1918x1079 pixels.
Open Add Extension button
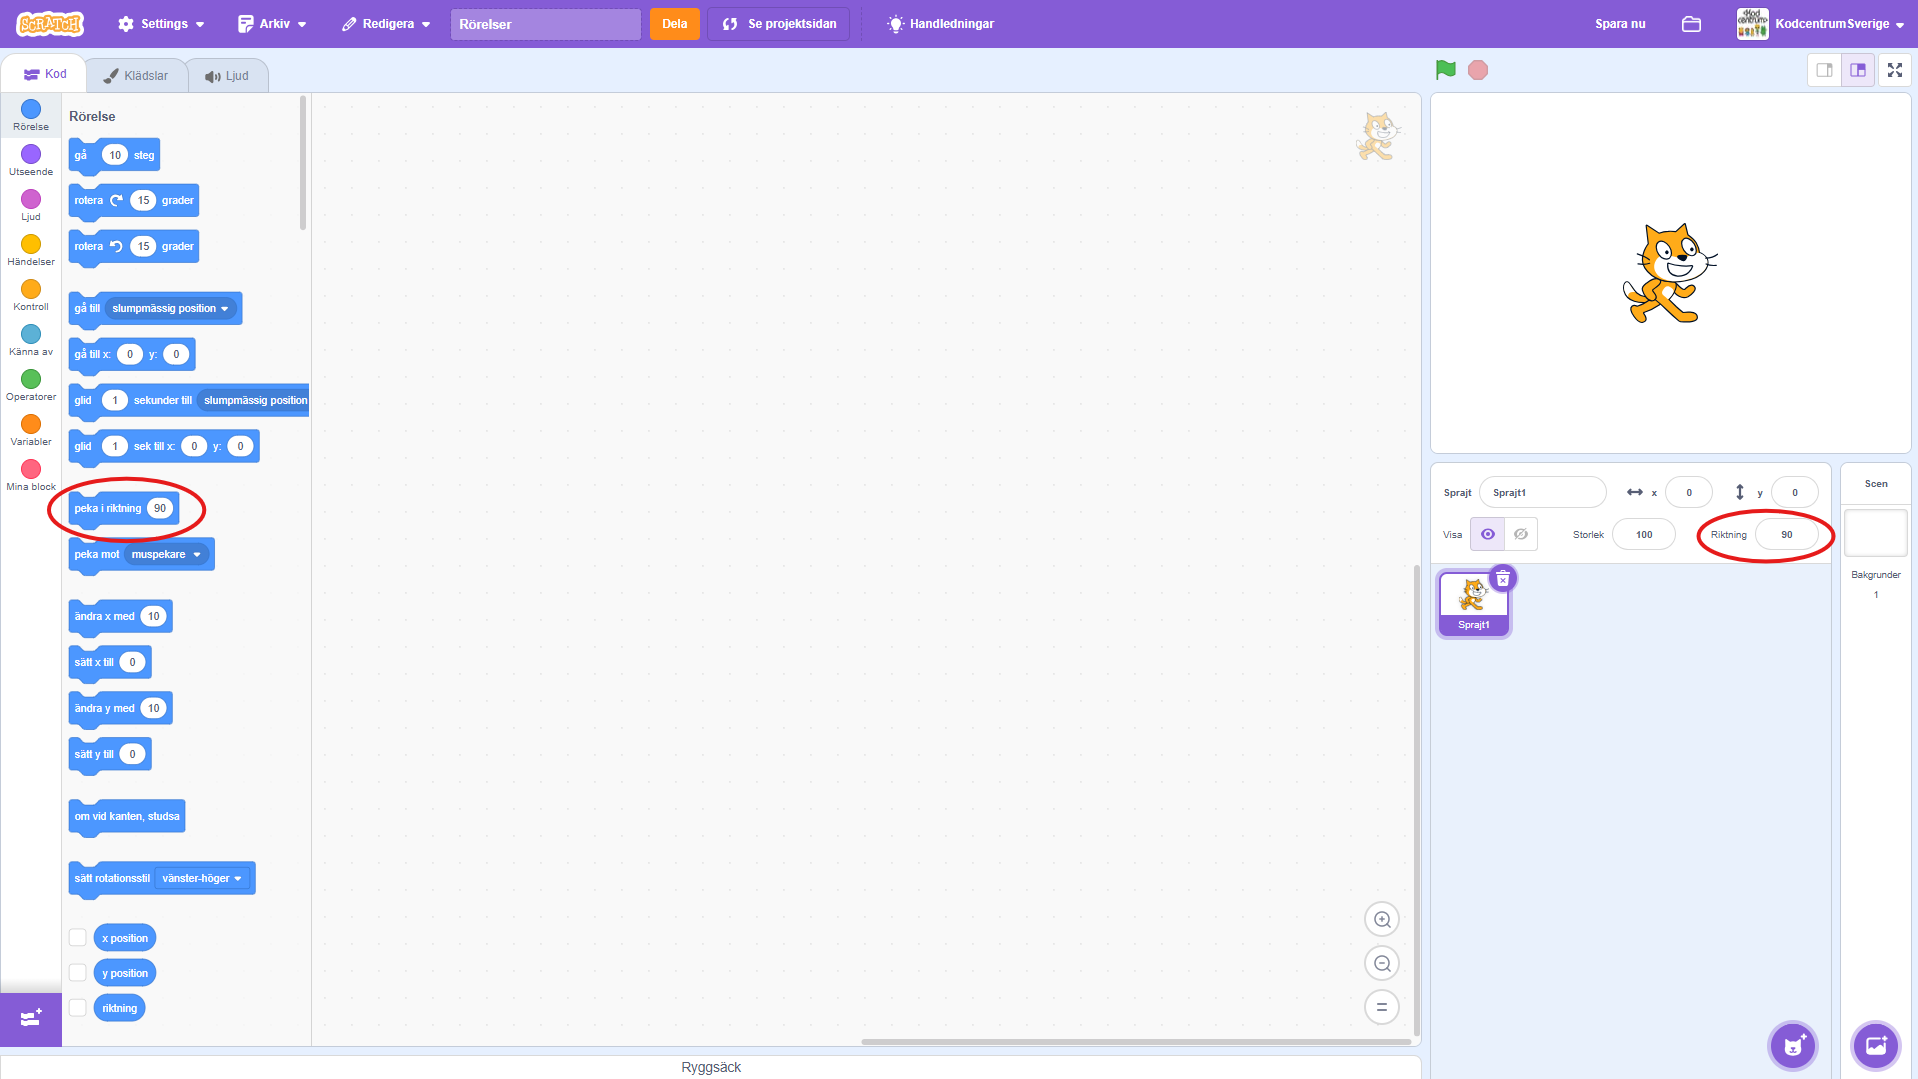click(31, 1018)
